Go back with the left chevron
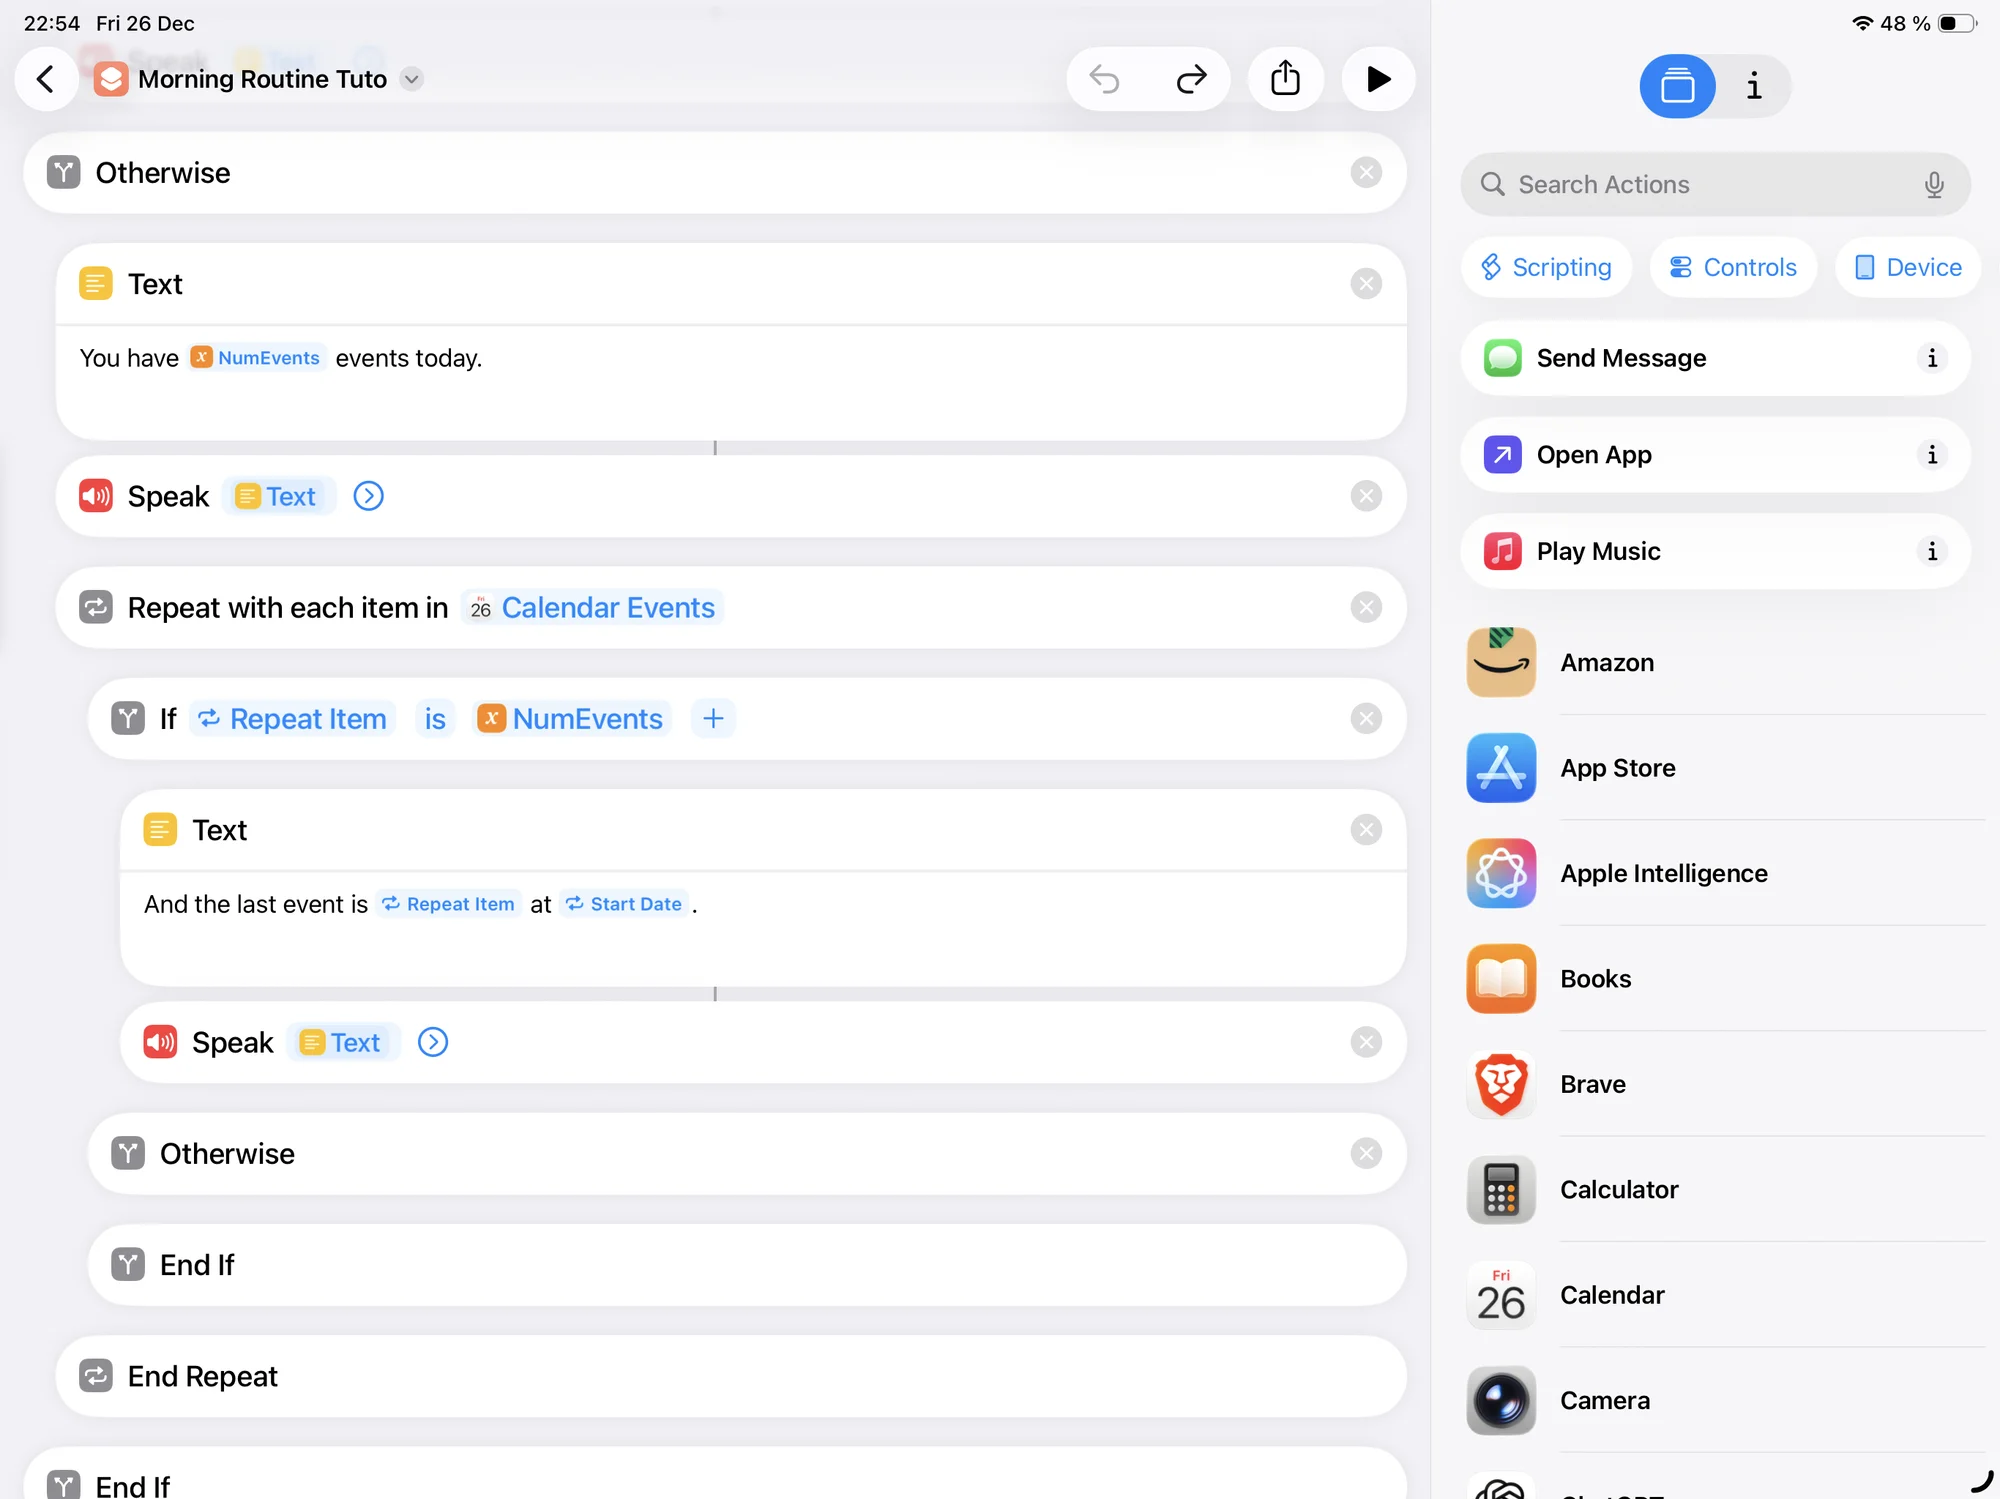The height and width of the screenshot is (1499, 2000). 46,79
